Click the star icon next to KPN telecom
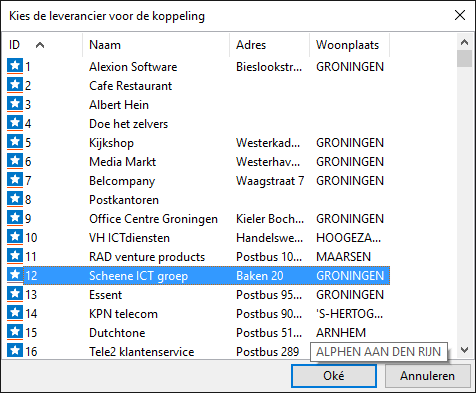This screenshot has height=393, width=476. point(15,313)
